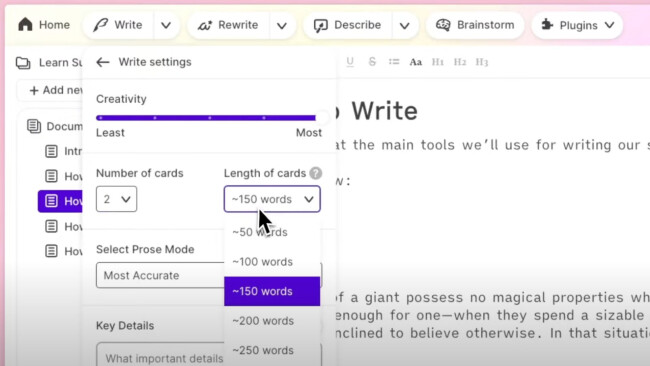This screenshot has width=650, height=366.
Task: Click the Key Details input field
Action: [161, 355]
